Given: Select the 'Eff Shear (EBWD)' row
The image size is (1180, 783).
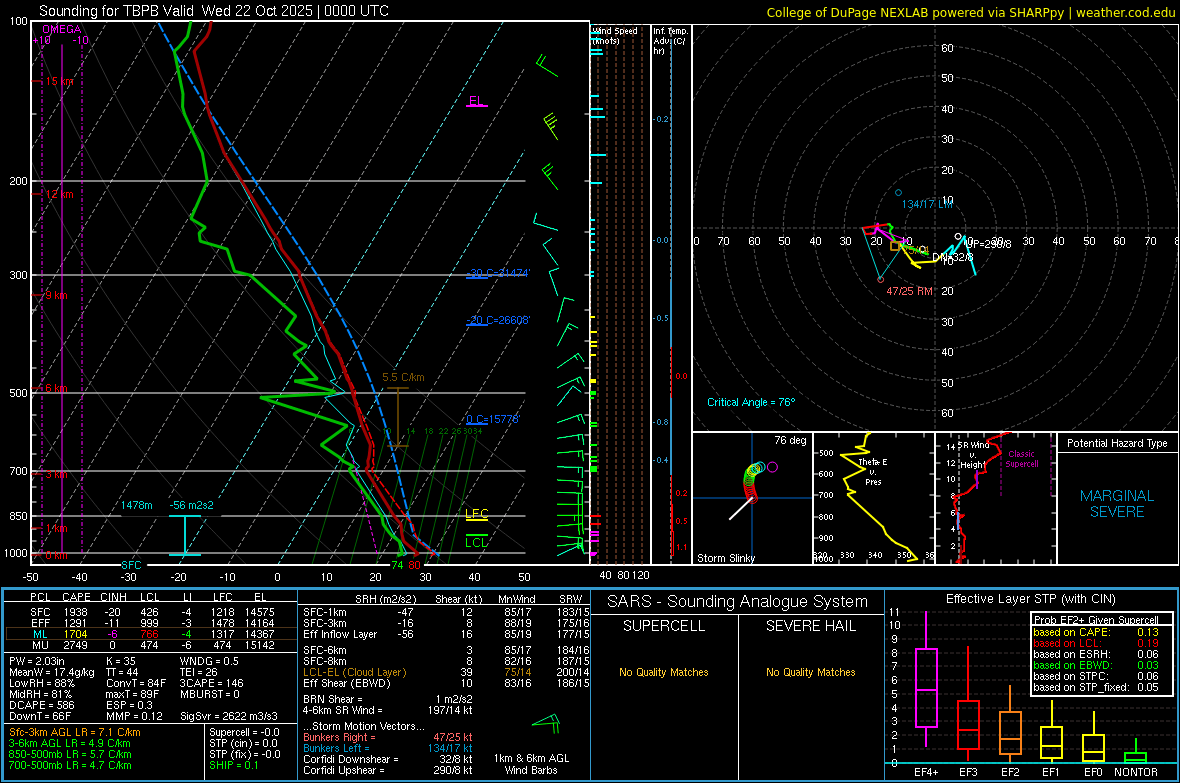Looking at the screenshot, I should [x=446, y=683].
